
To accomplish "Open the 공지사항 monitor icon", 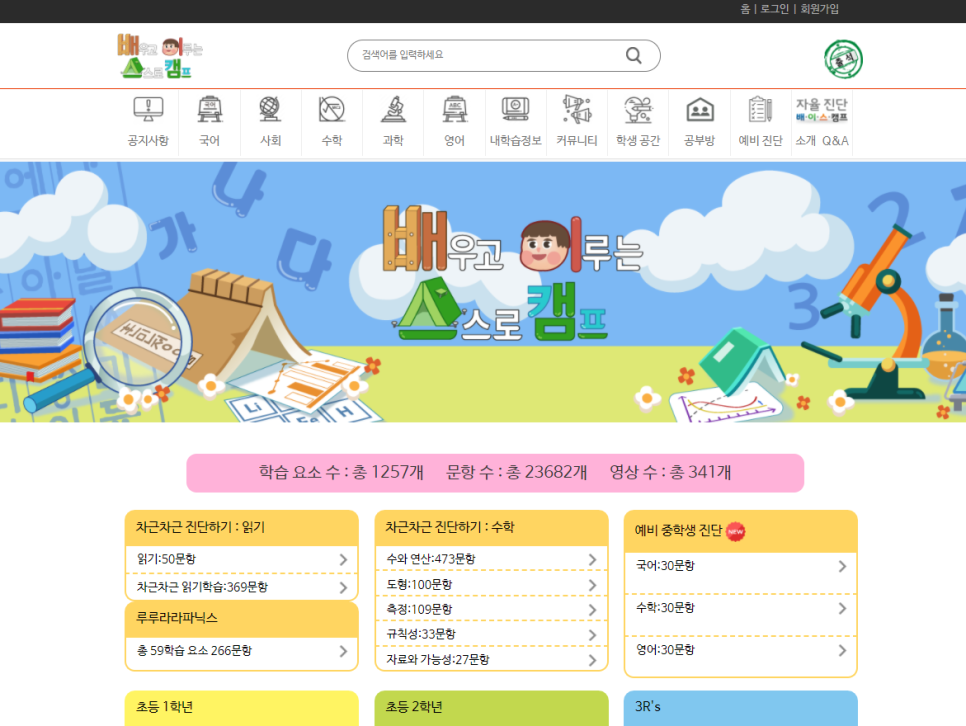I will coord(148,110).
